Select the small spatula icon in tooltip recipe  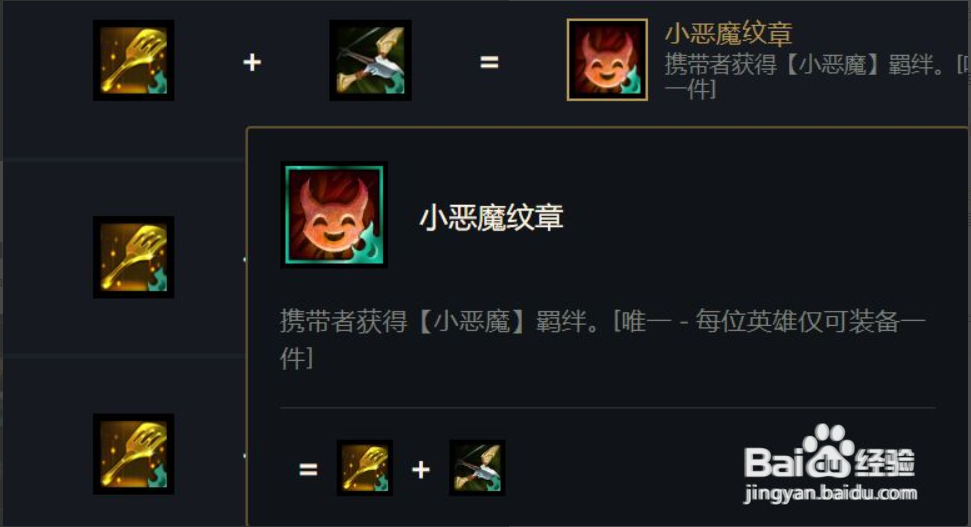click(365, 468)
